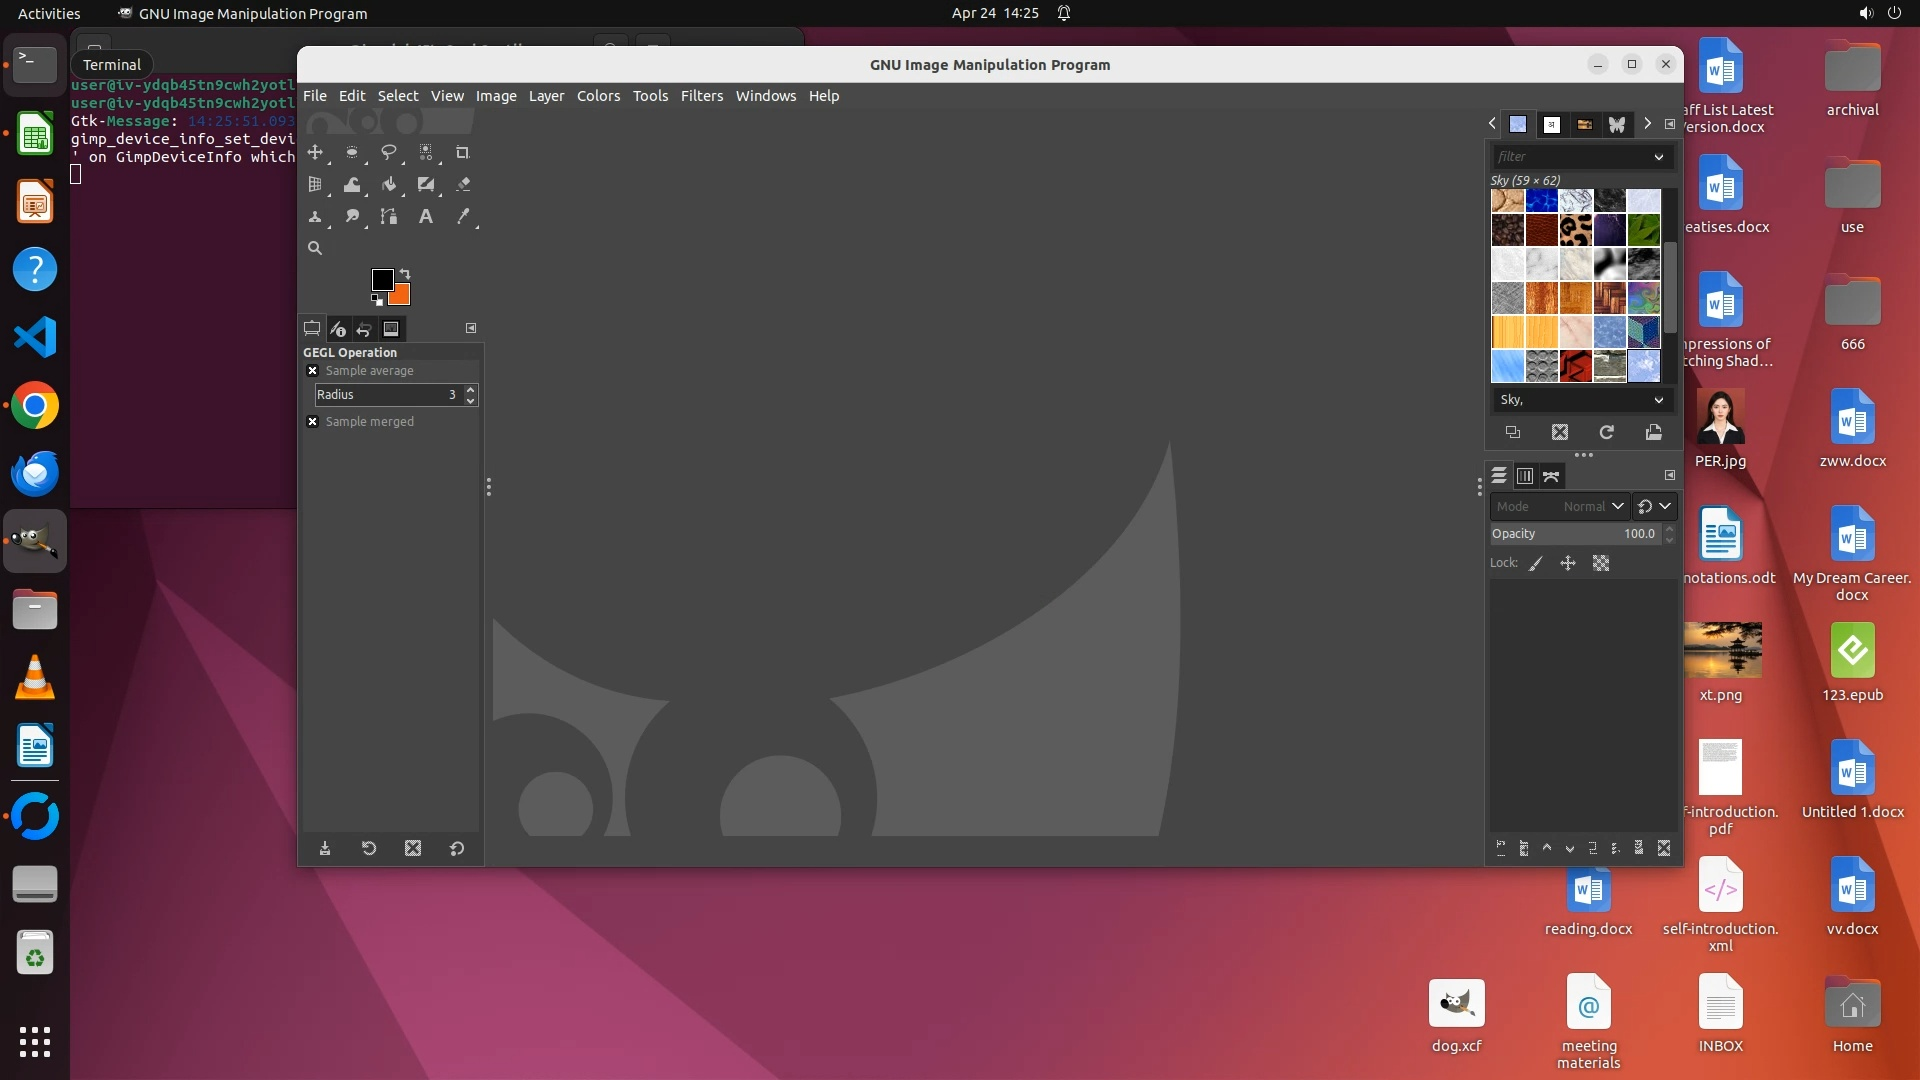Select the Zoom magnifier tool
The image size is (1920, 1080).
coord(315,248)
